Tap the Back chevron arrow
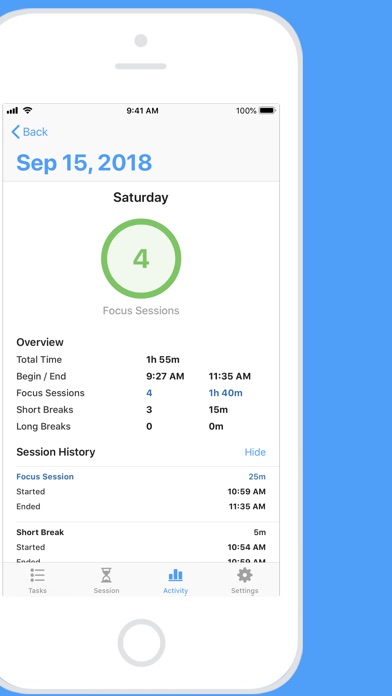 (16, 132)
